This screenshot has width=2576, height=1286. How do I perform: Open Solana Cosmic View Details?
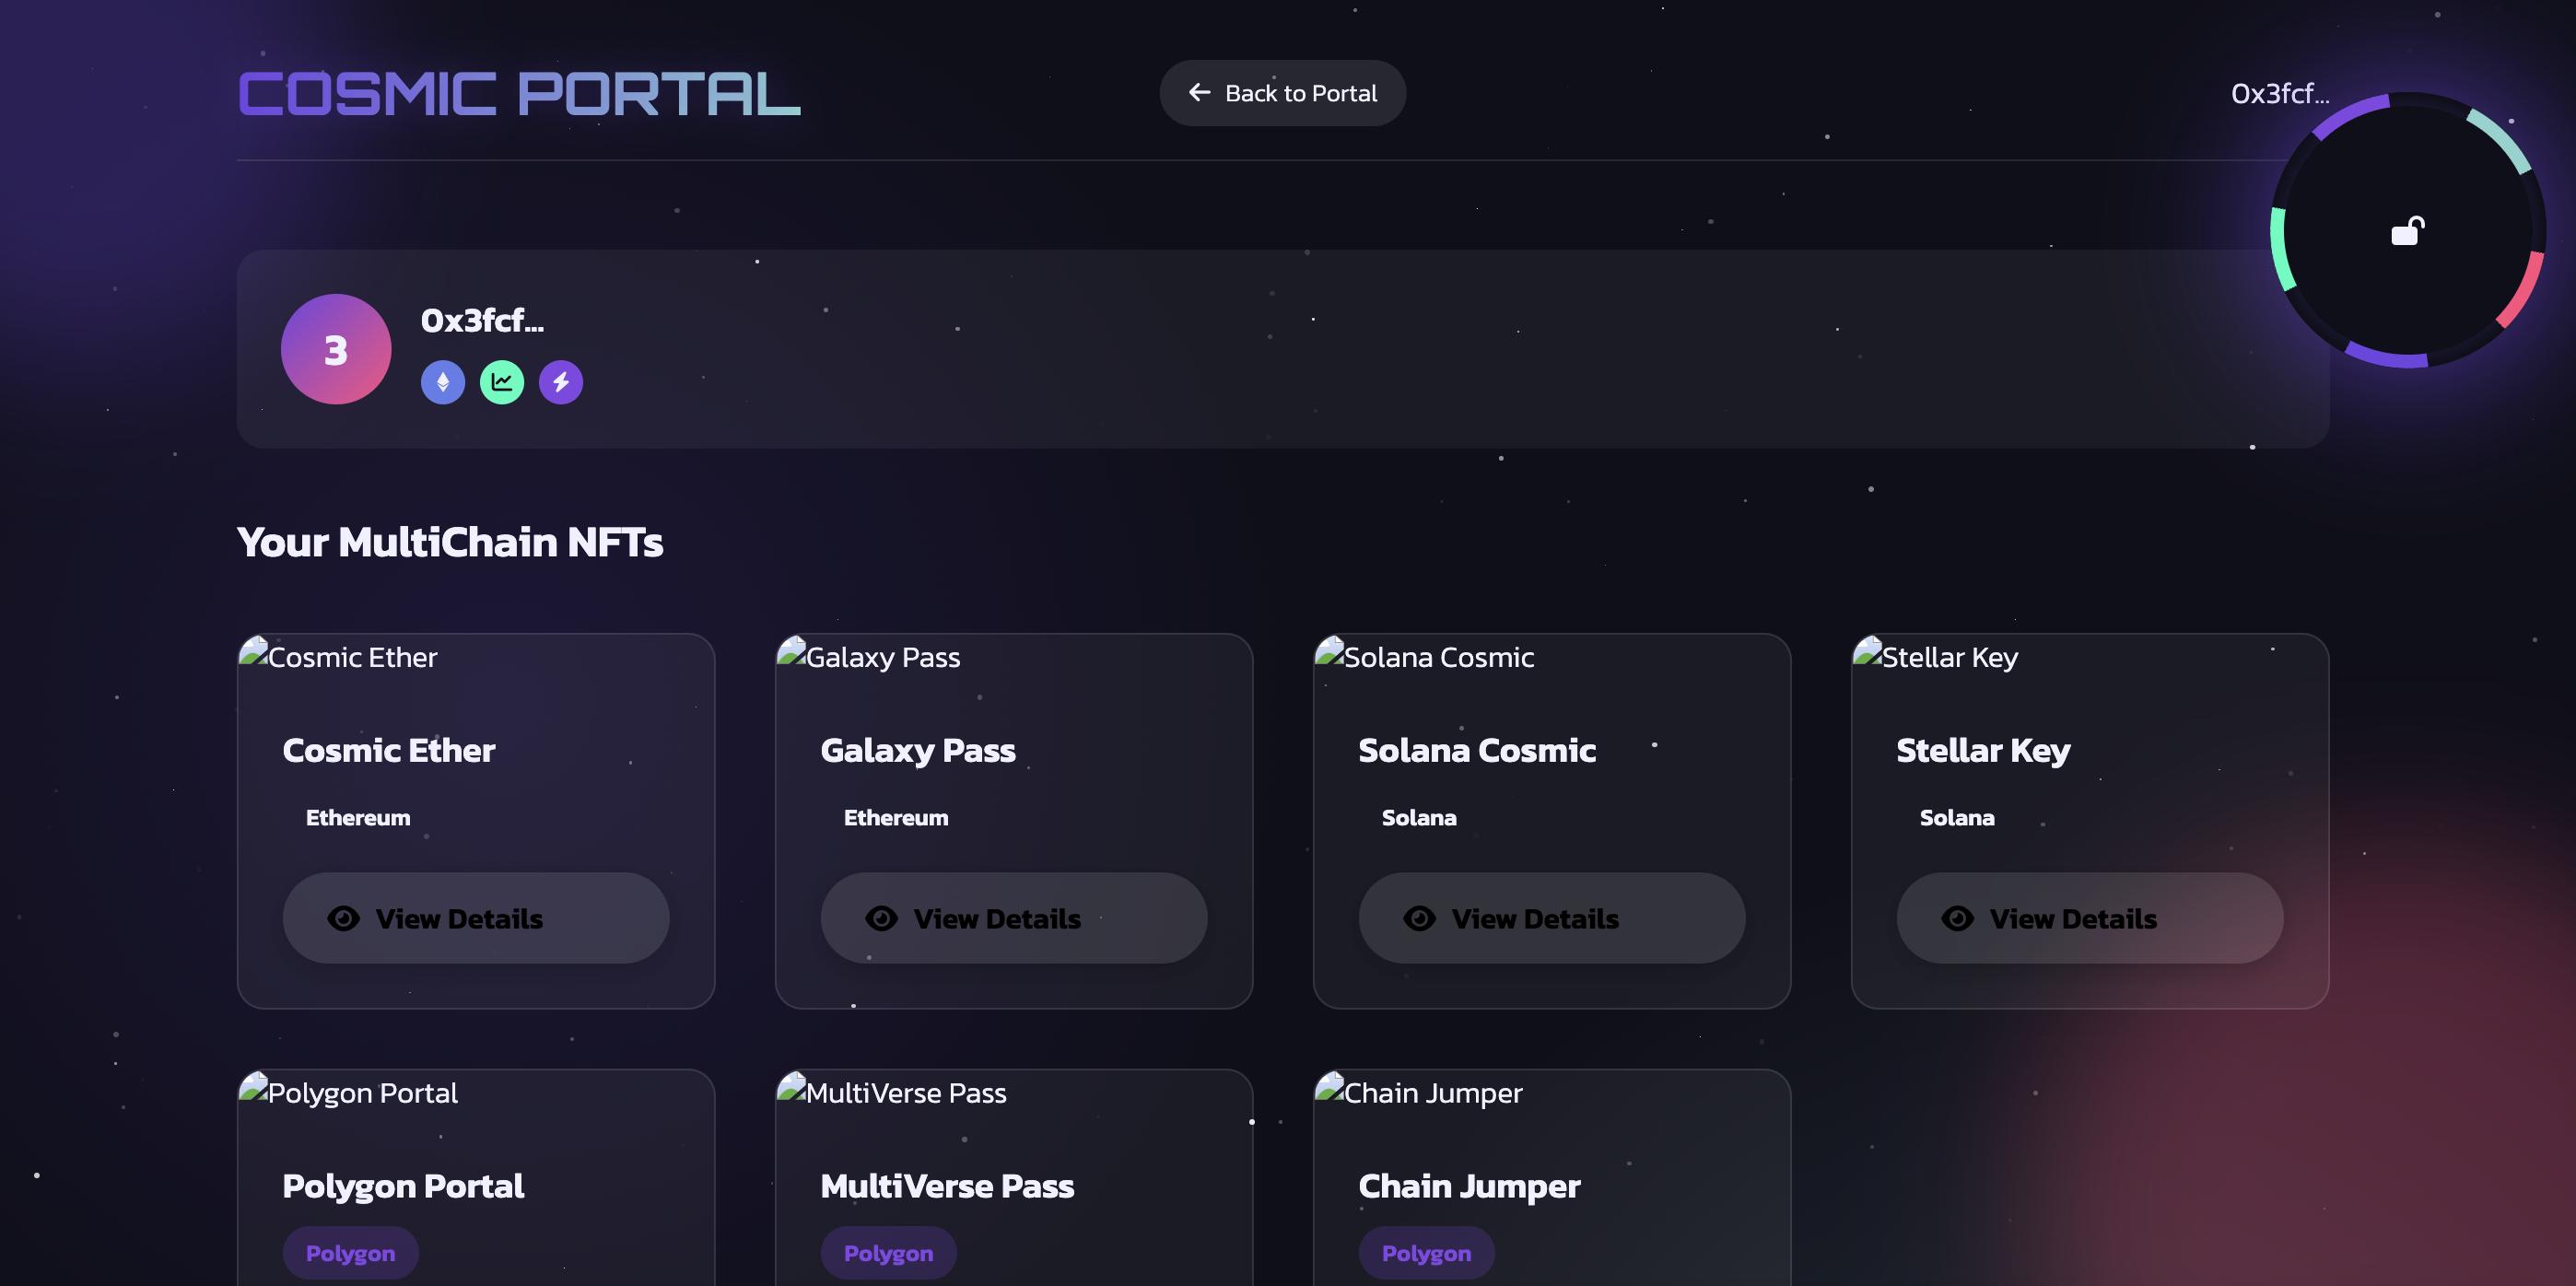point(1551,918)
